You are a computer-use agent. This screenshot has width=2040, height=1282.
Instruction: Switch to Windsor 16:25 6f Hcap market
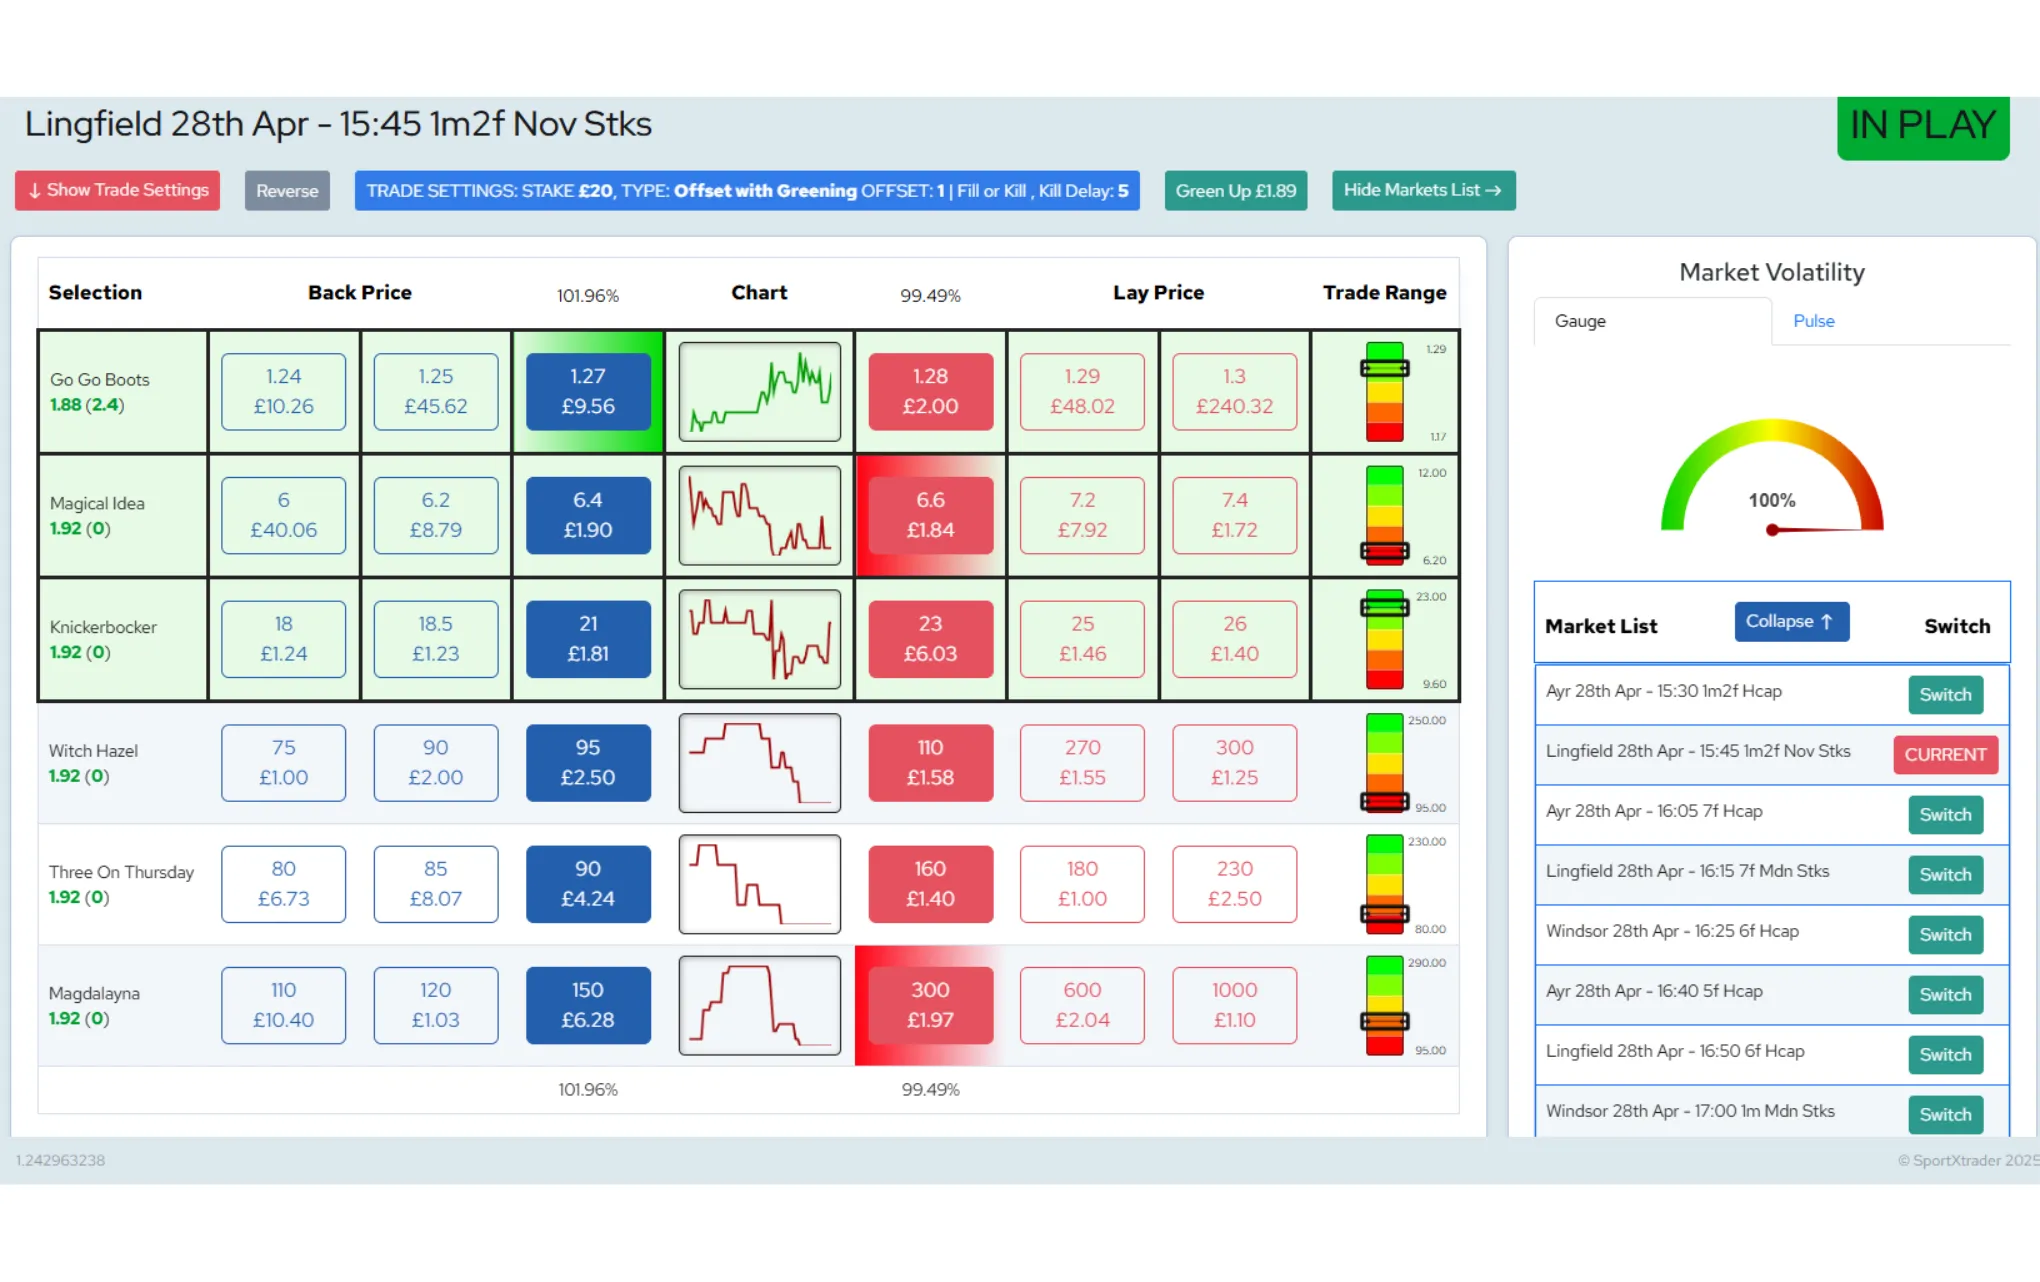(x=1945, y=935)
